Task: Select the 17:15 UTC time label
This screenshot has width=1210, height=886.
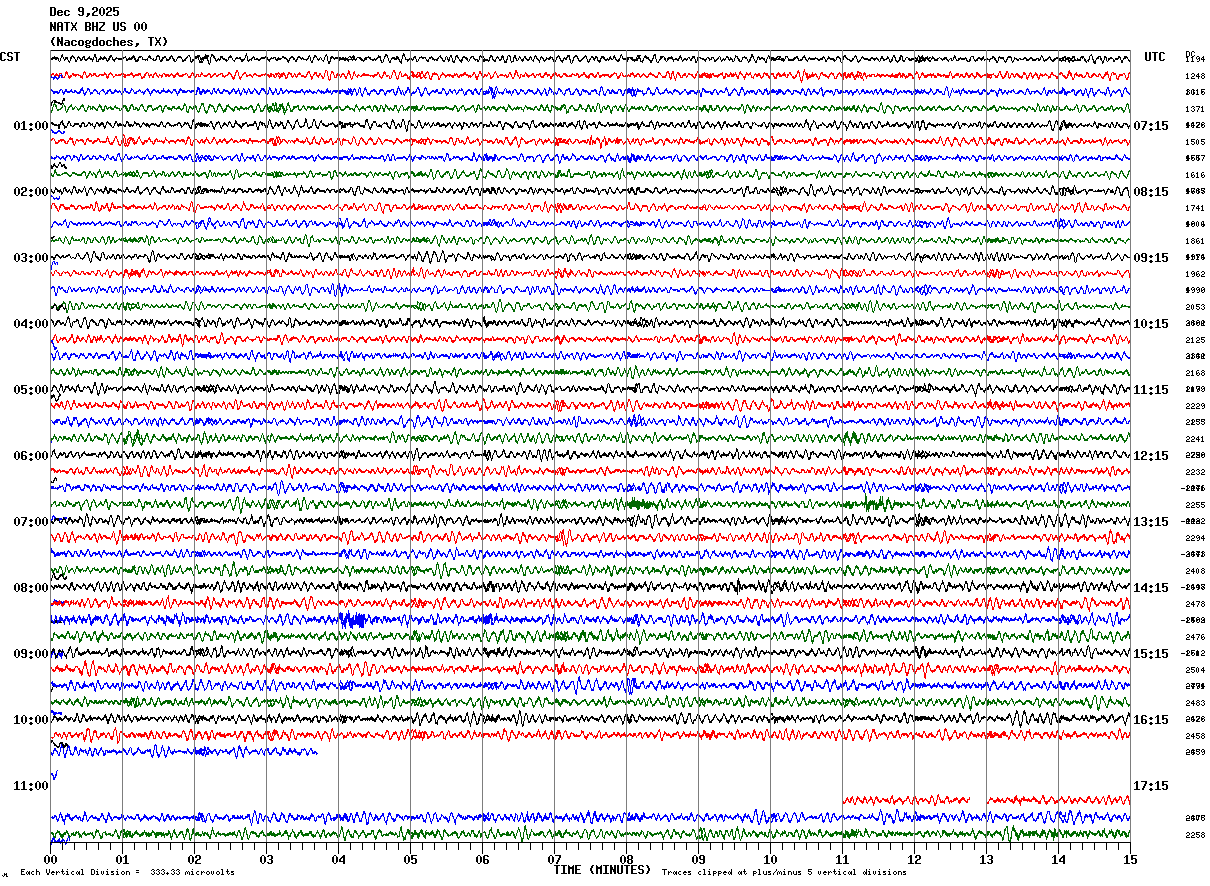Action: tap(1151, 786)
